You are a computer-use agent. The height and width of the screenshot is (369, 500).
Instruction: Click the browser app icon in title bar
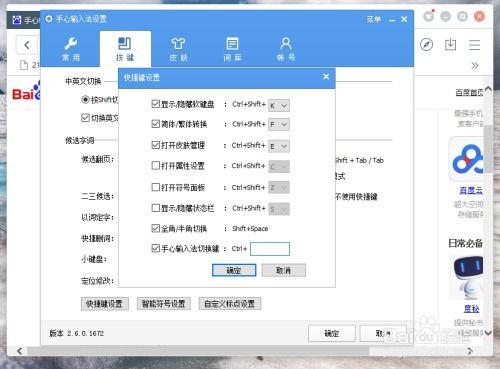click(x=17, y=20)
